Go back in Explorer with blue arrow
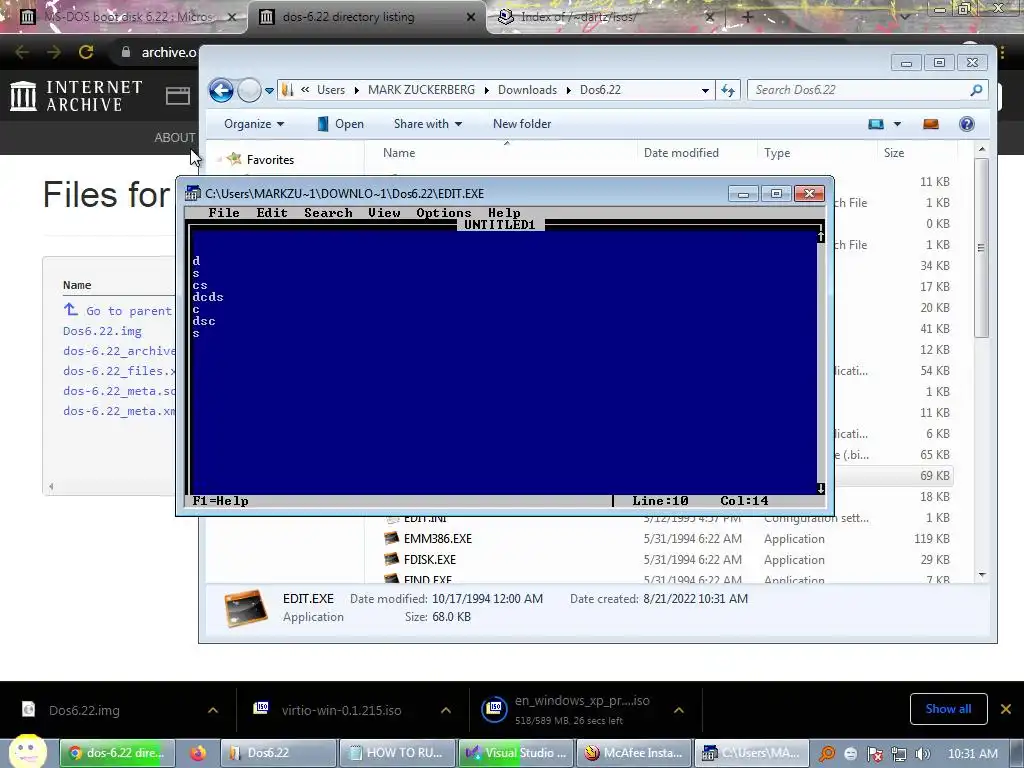 221,90
